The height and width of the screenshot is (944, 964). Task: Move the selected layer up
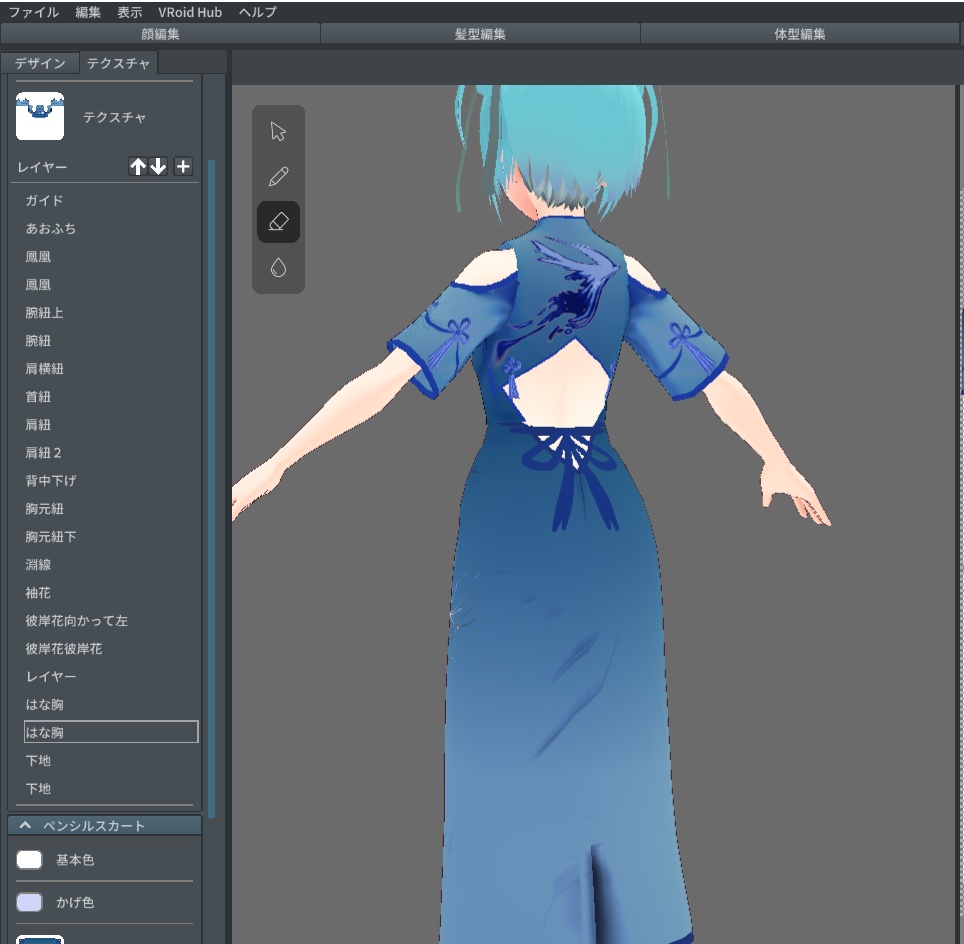(138, 167)
